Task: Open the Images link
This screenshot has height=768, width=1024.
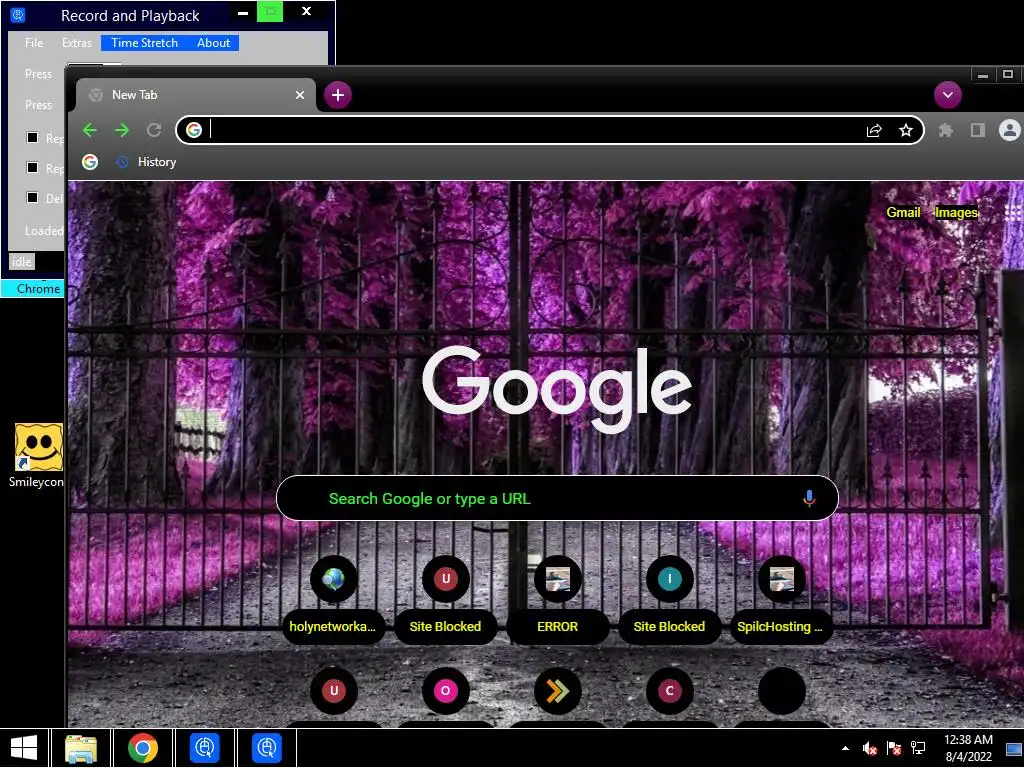Action: 957,212
